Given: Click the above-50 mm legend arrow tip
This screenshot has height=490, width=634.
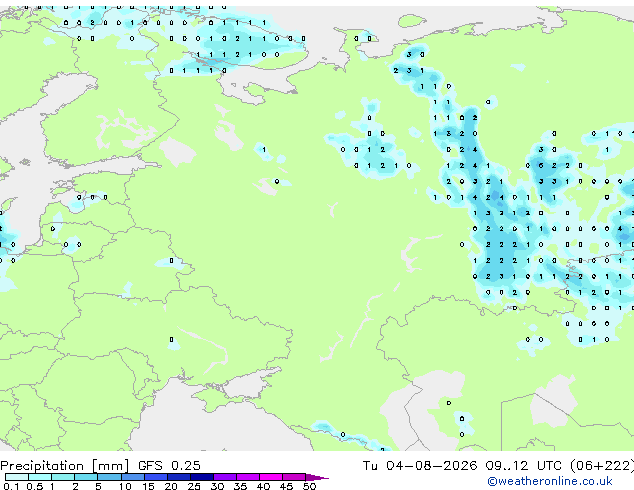Looking at the screenshot, I should [x=317, y=477].
